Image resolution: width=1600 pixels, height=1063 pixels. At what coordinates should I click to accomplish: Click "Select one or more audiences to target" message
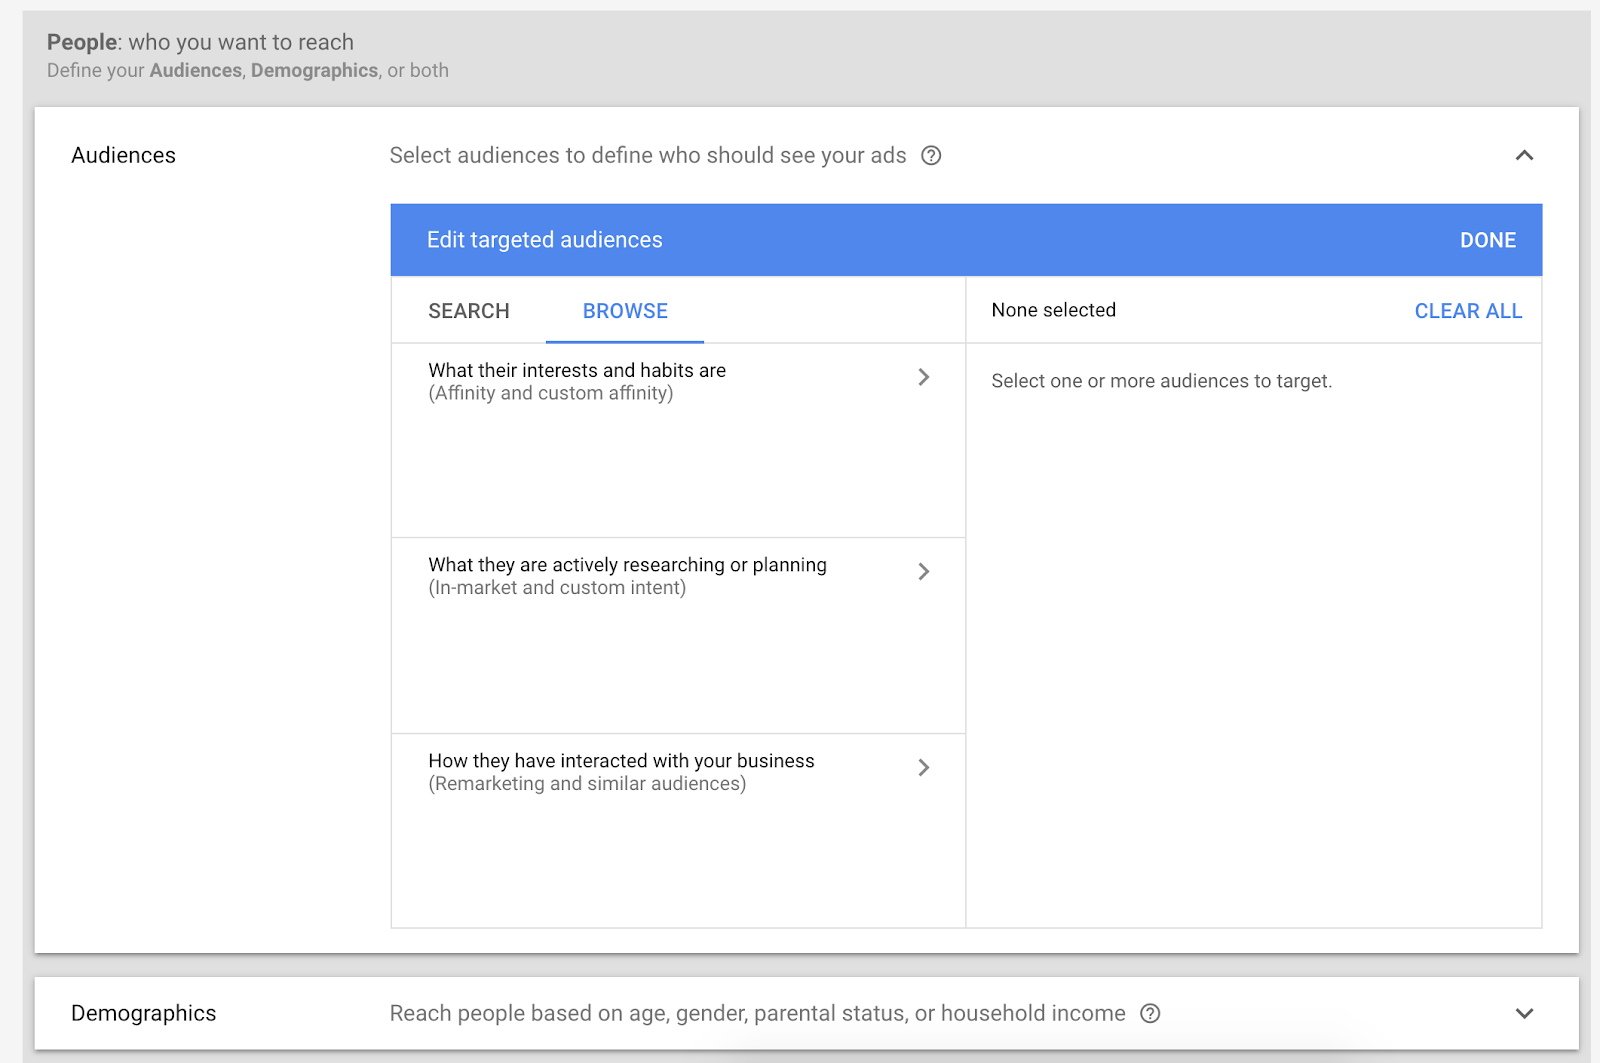[1161, 381]
